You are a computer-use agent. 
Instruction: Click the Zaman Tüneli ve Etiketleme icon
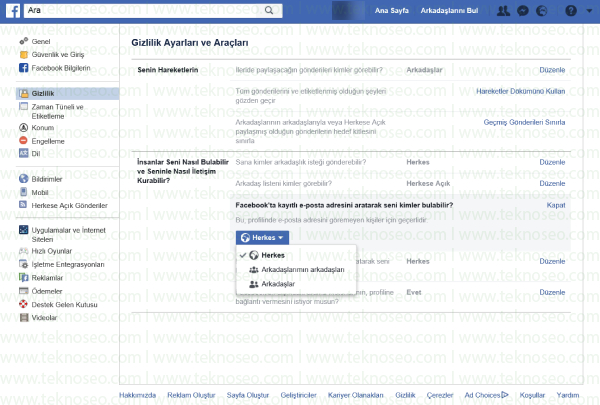[x=24, y=106]
